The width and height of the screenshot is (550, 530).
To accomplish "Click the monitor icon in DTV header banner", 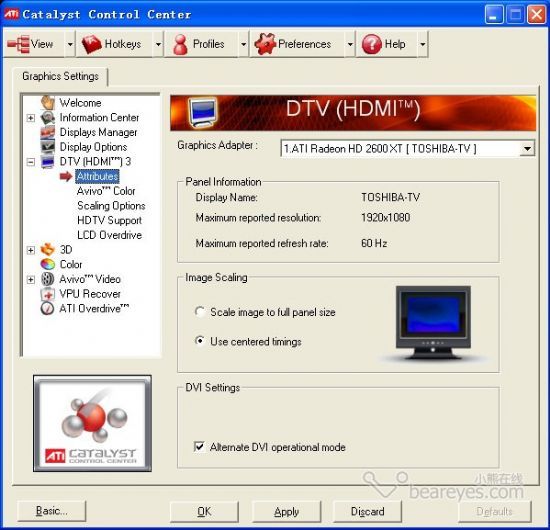I will tap(203, 113).
